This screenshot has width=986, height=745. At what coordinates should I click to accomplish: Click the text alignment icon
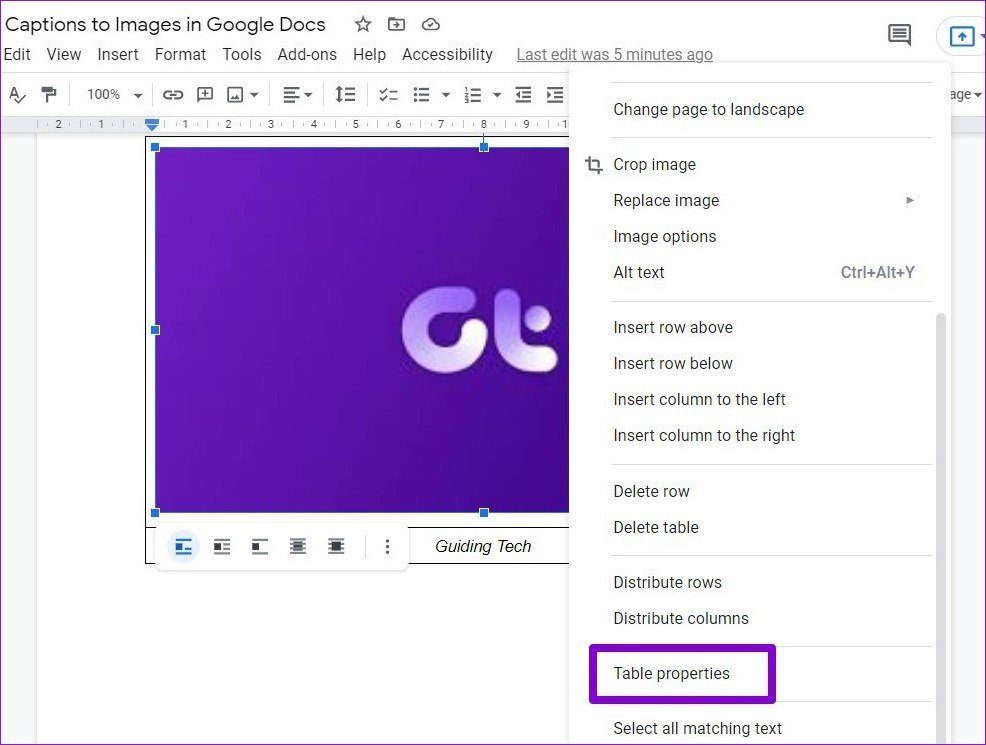(291, 95)
